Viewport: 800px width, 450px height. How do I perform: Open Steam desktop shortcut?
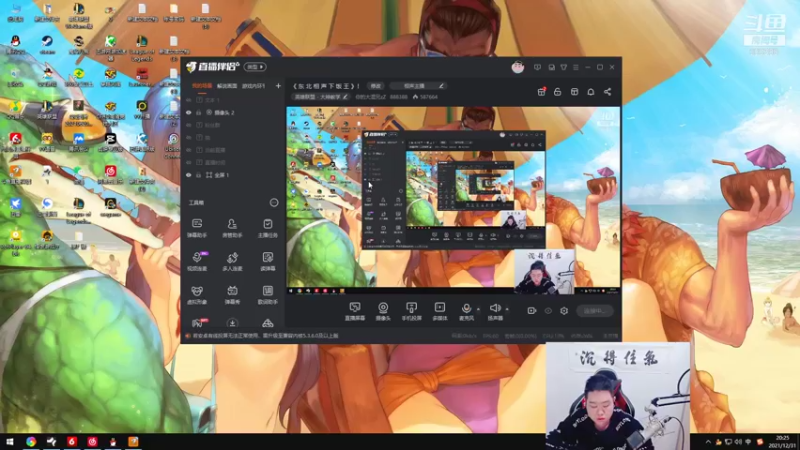click(47, 45)
